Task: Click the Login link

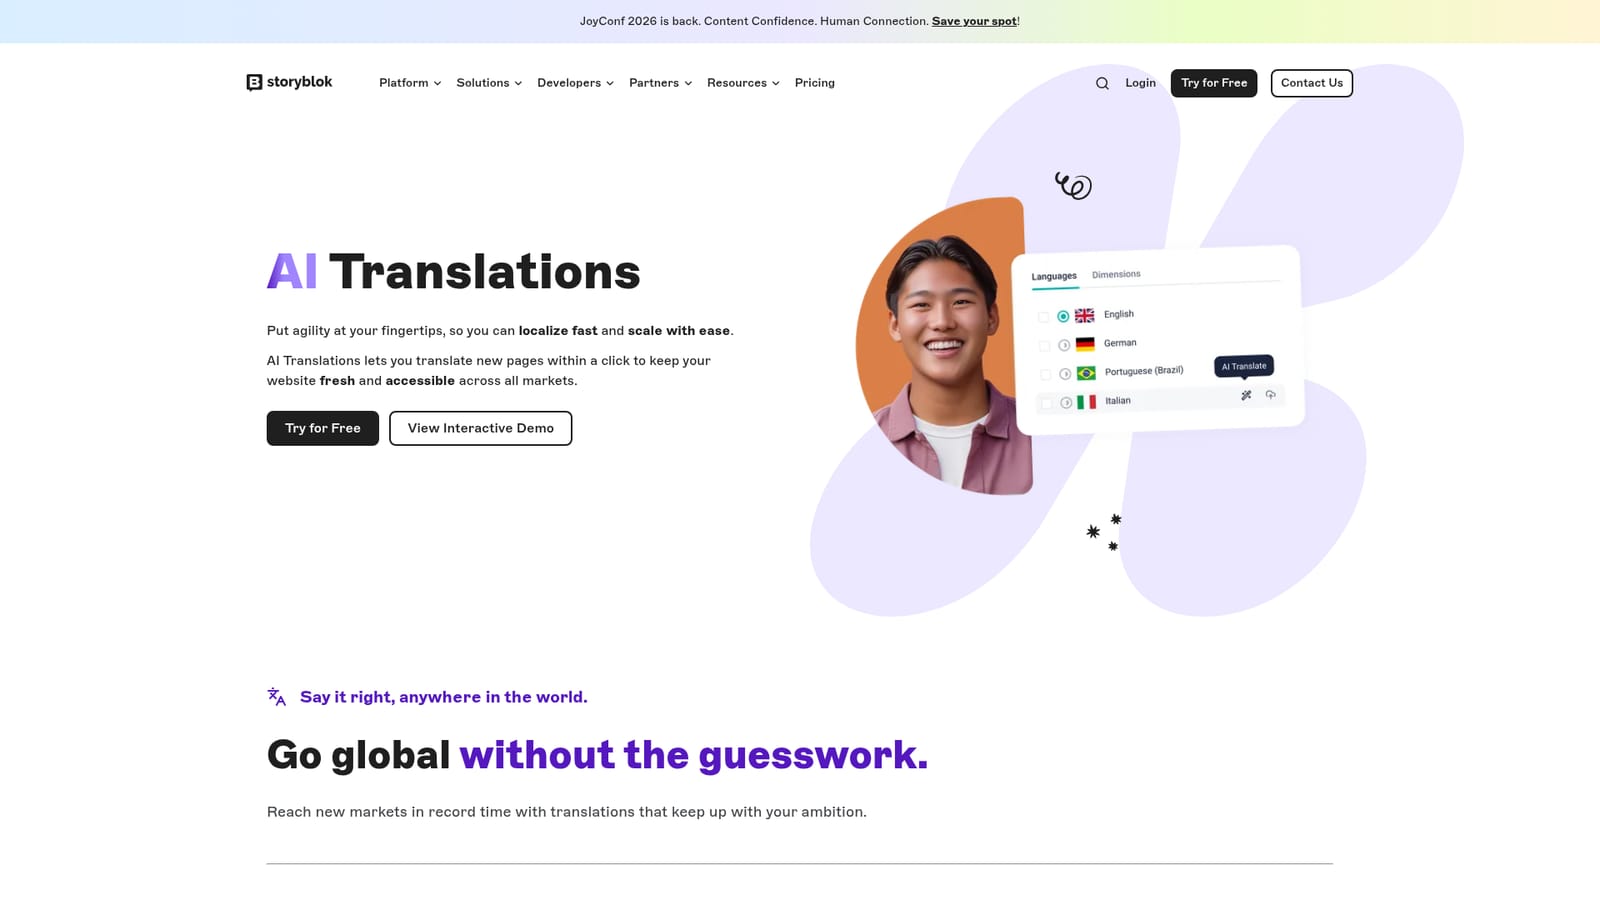Action: tap(1140, 83)
